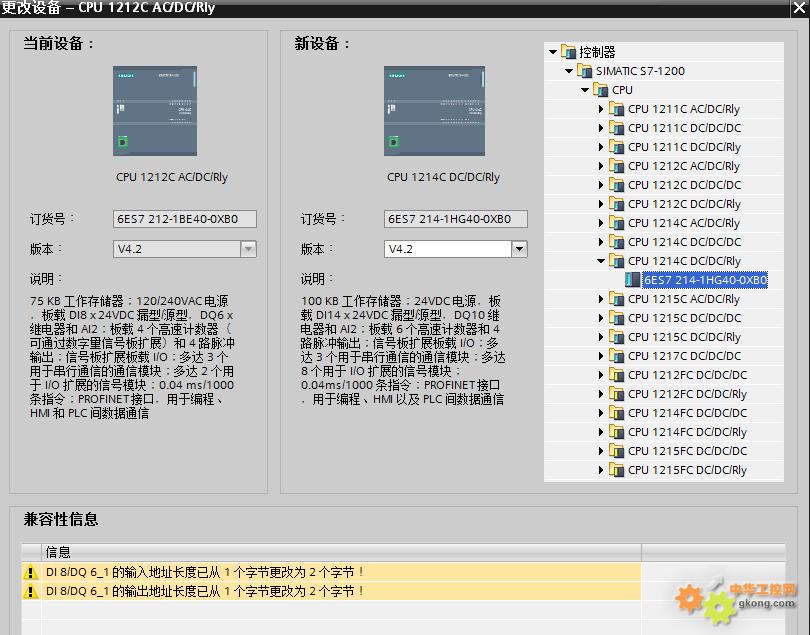Open the new device version dropdown
Viewport: 810px width, 635px height.
(519, 249)
